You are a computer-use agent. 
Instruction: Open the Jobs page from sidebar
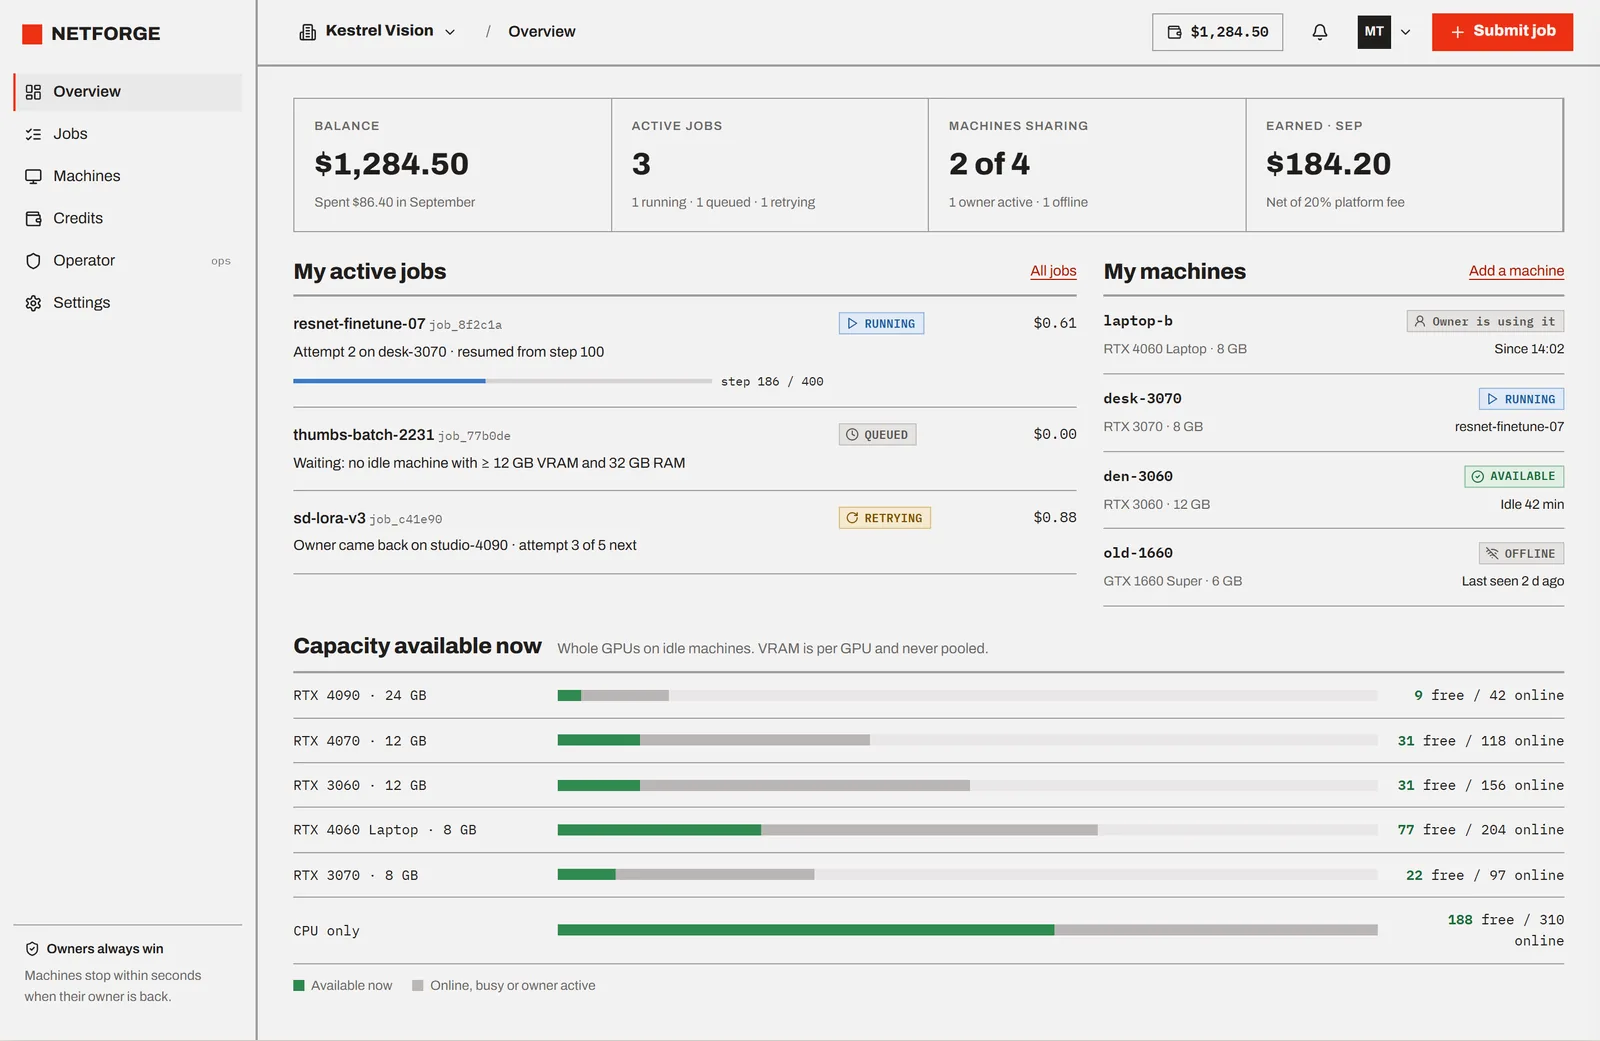128,134
